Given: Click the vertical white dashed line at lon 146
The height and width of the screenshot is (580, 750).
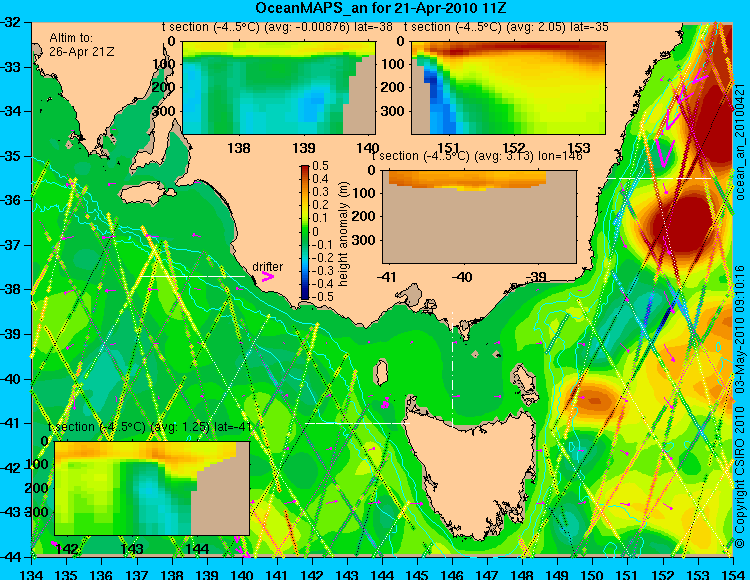Looking at the screenshot, I should (452, 369).
